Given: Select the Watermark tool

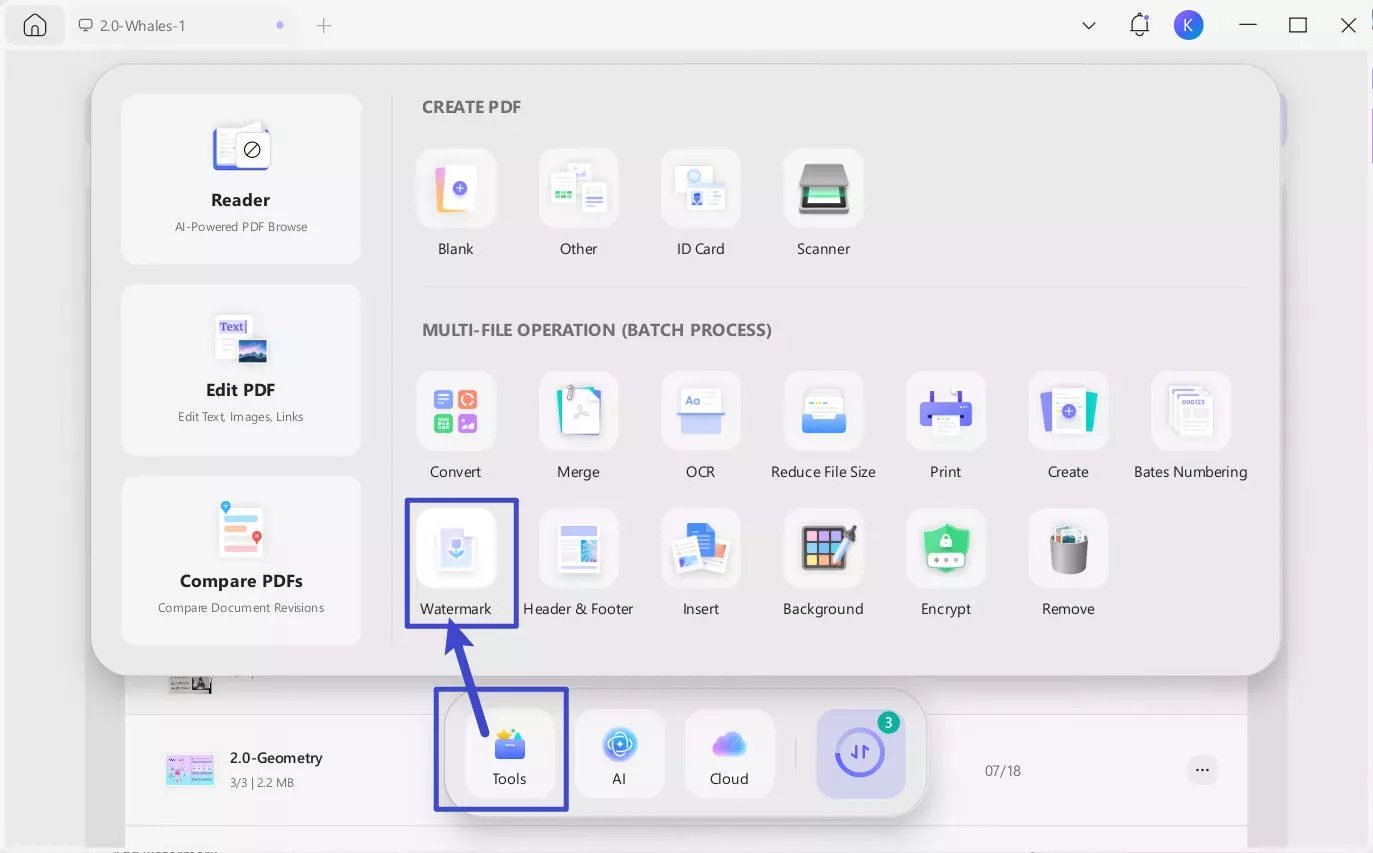Looking at the screenshot, I should click(456, 548).
